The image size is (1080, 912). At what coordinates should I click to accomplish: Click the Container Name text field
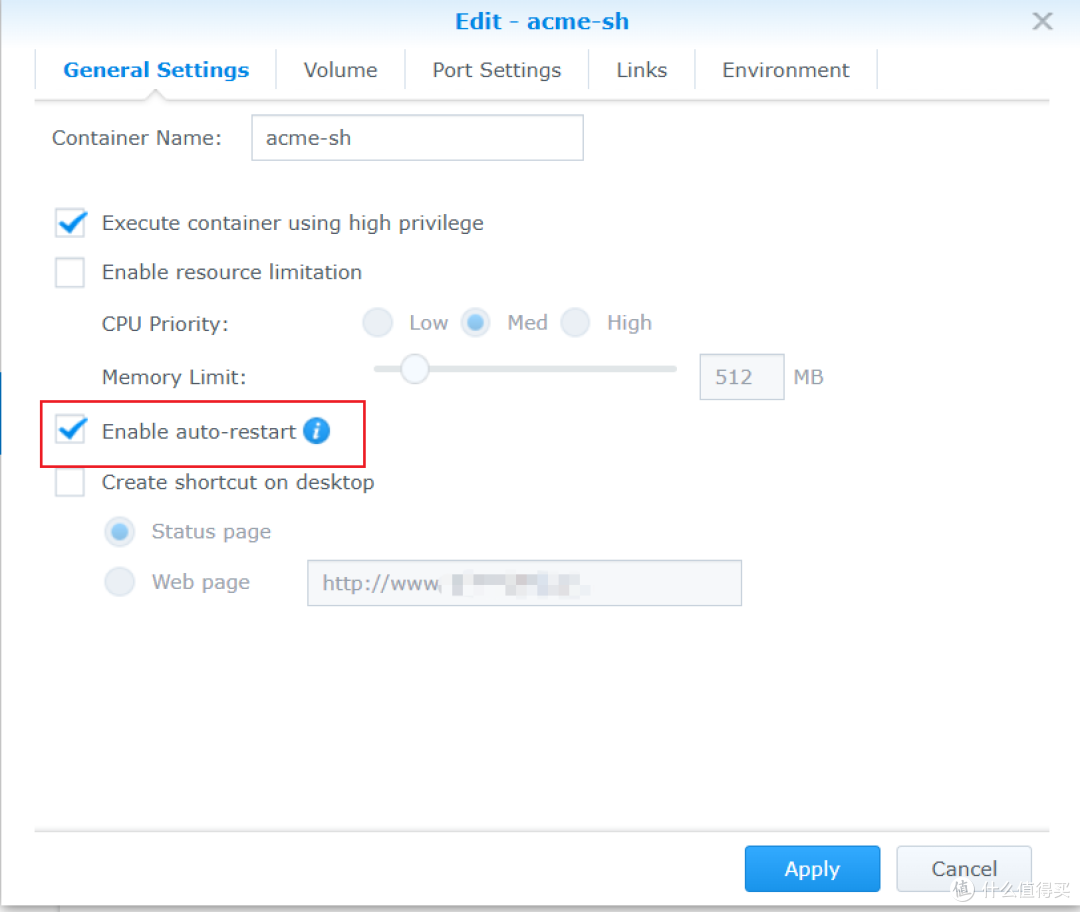416,138
